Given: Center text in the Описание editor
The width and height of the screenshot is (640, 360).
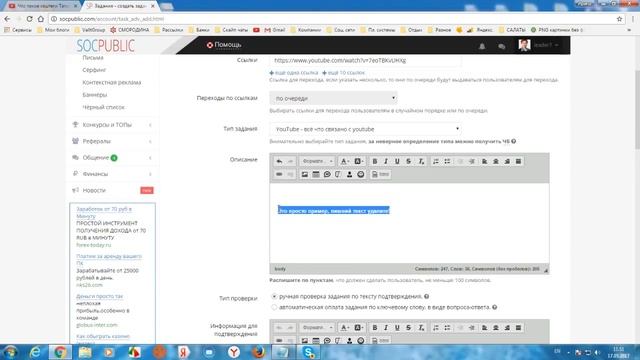Looking at the screenshot, I should [496, 161].
